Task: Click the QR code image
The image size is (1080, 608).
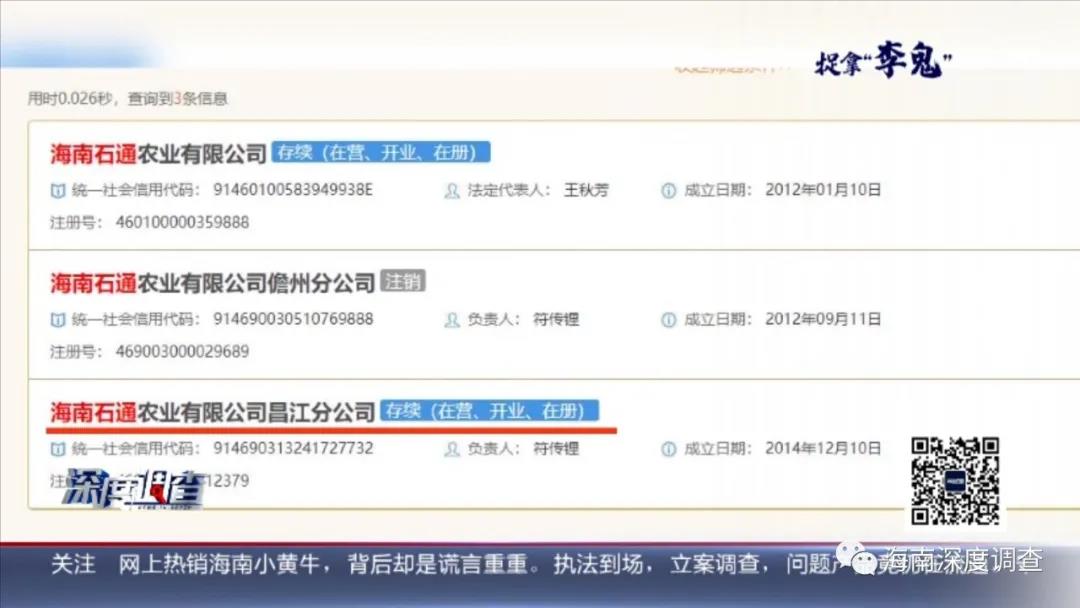Action: tap(955, 481)
